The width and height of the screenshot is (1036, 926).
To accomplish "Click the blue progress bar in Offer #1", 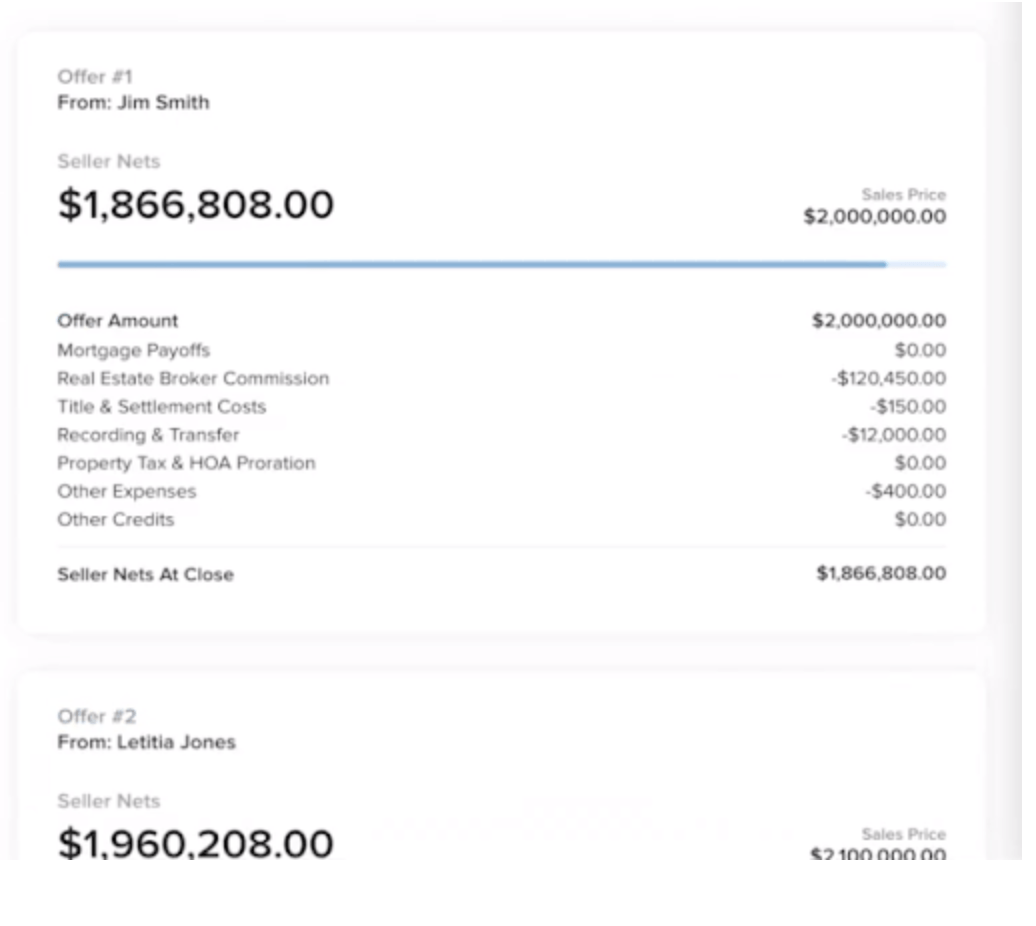I will click(x=501, y=264).
